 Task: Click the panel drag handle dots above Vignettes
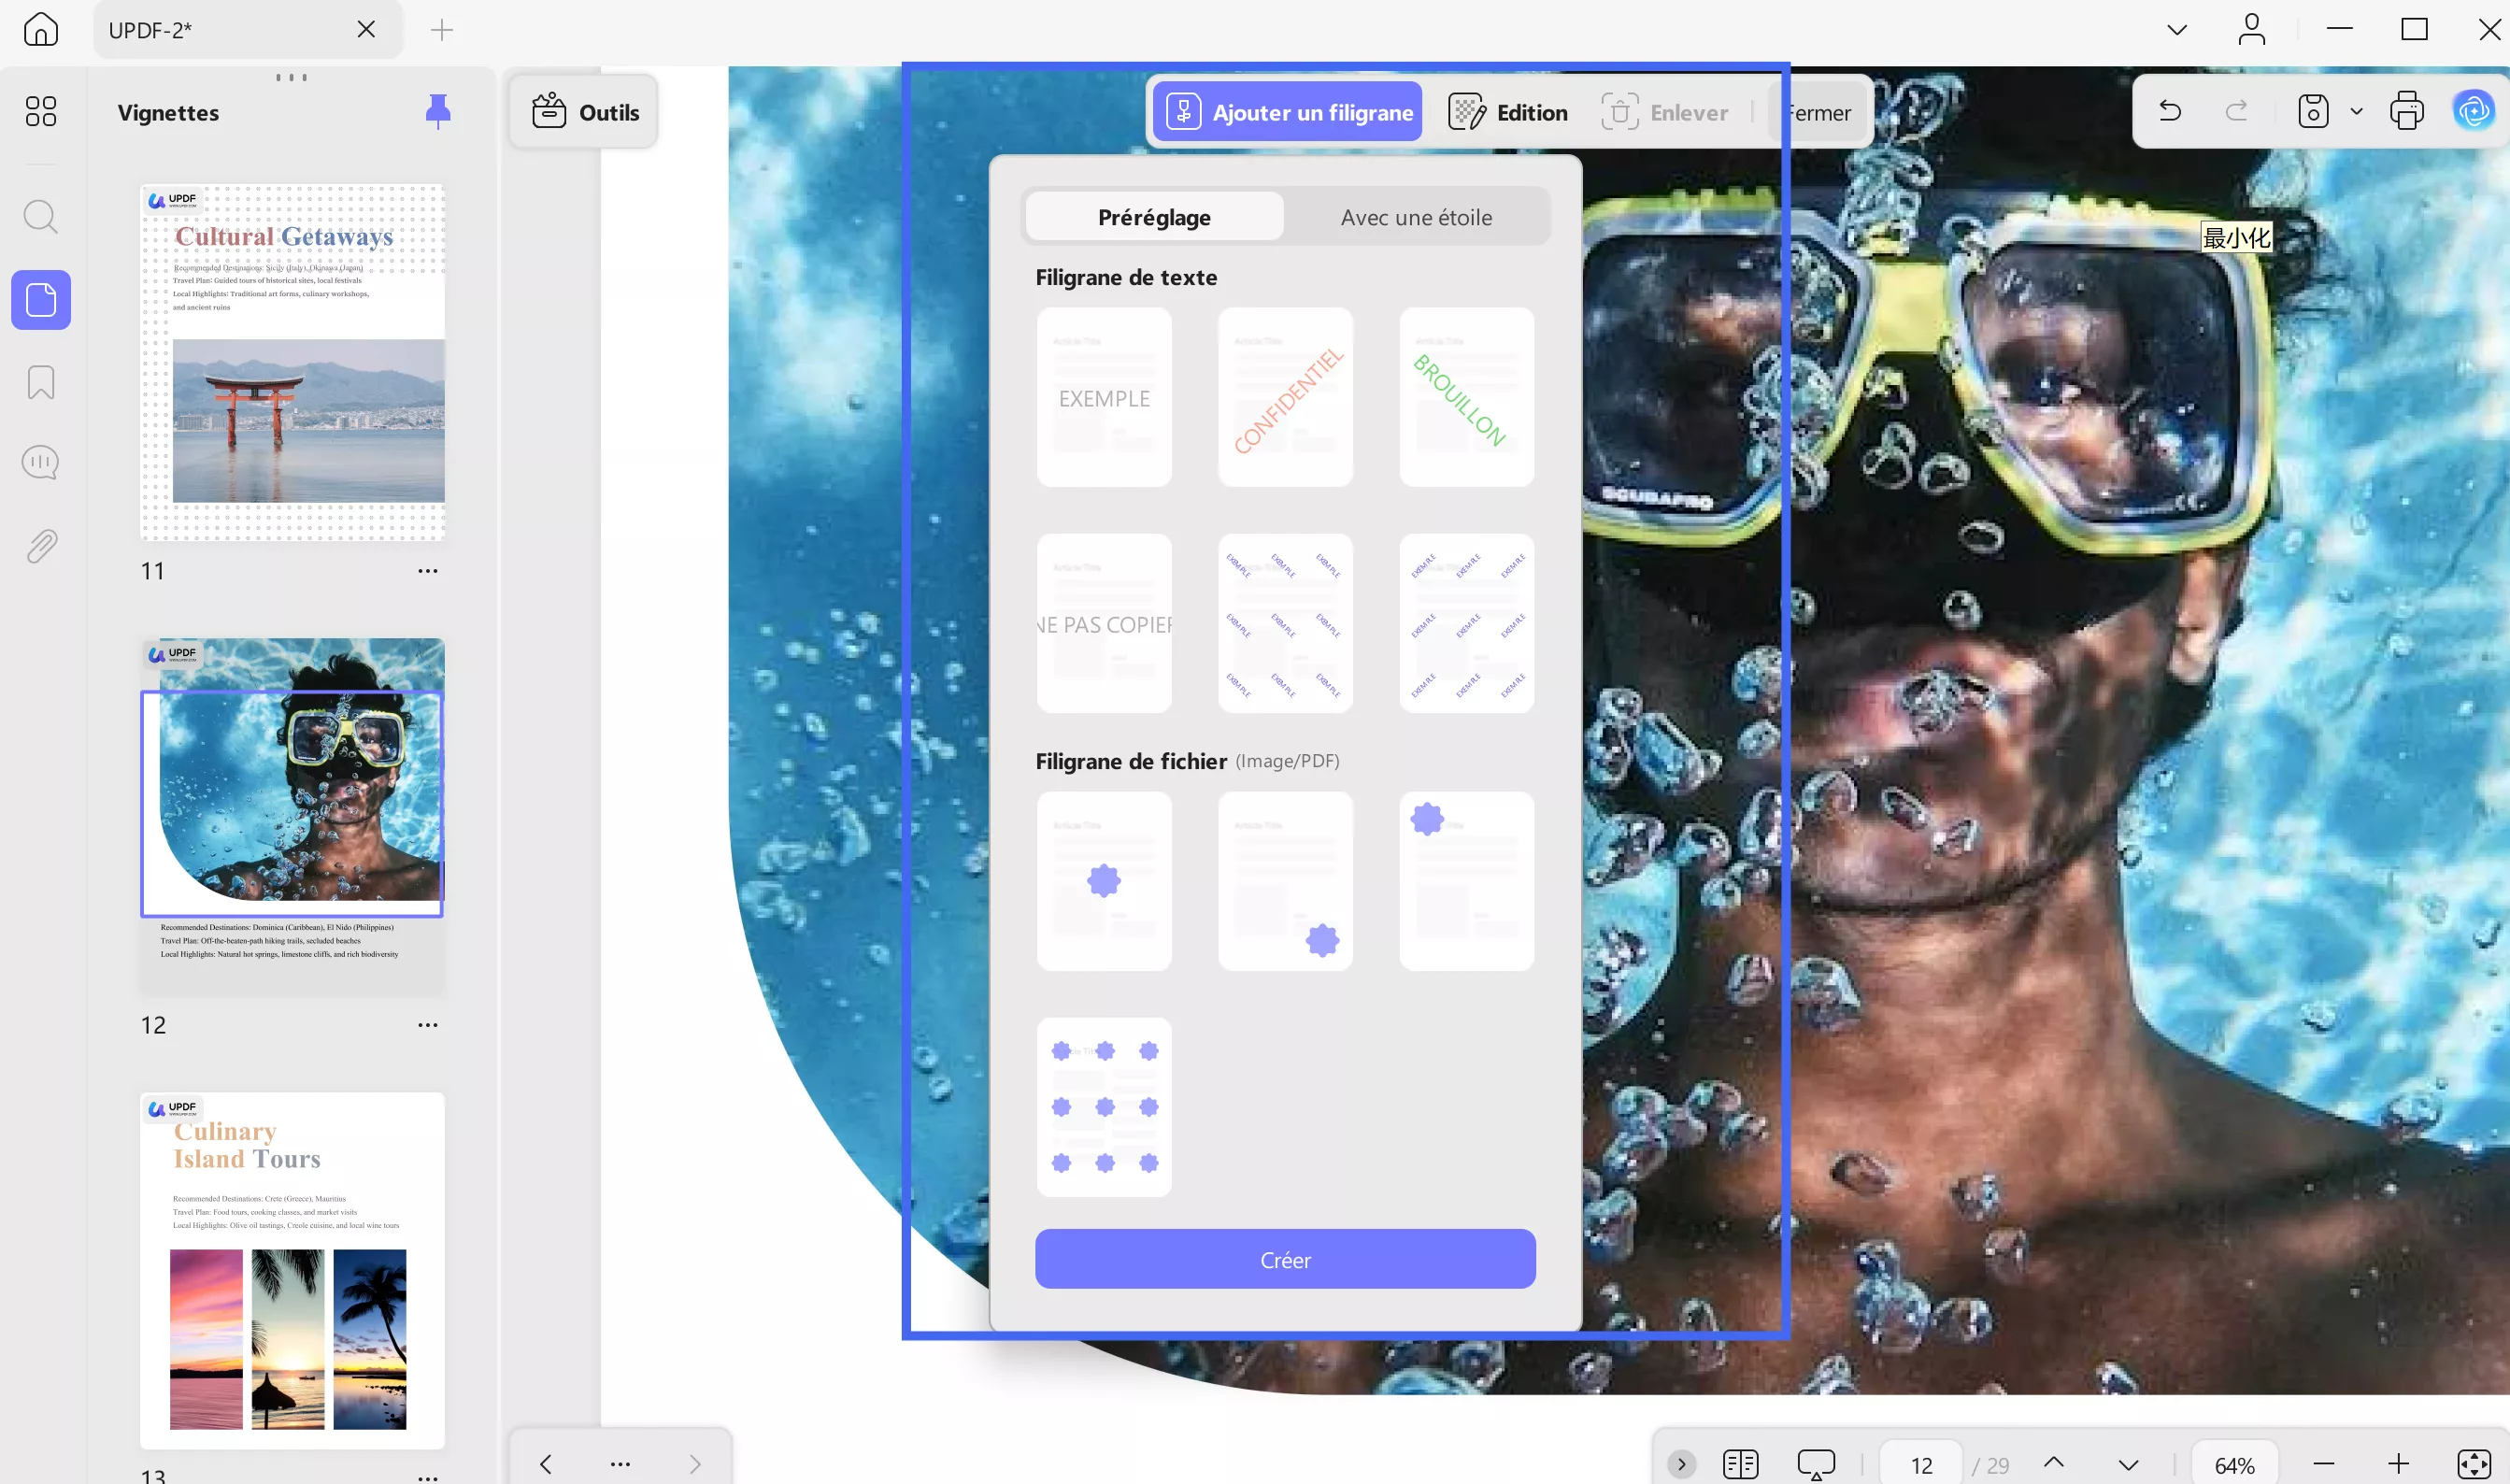[291, 77]
